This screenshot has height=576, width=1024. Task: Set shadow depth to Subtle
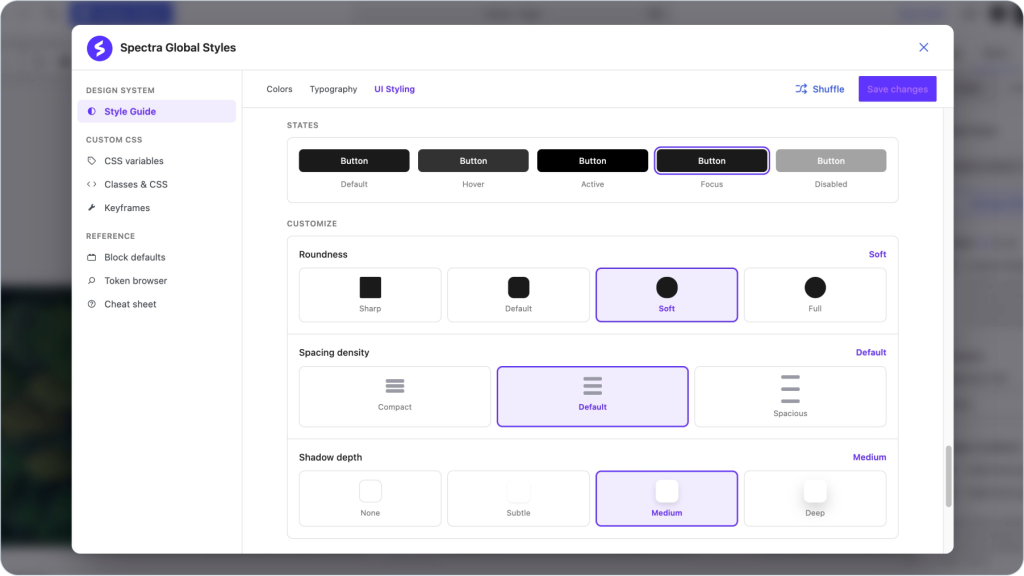coord(519,498)
